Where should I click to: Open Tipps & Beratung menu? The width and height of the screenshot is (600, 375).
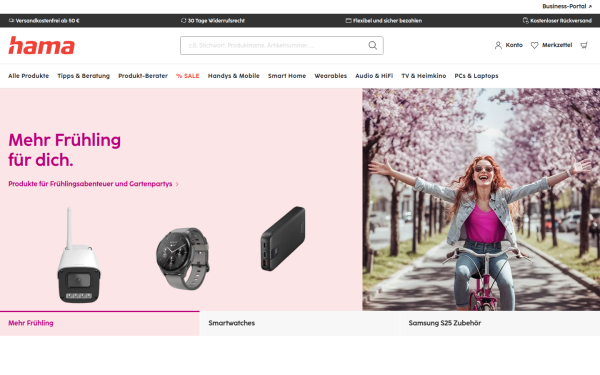(x=83, y=76)
